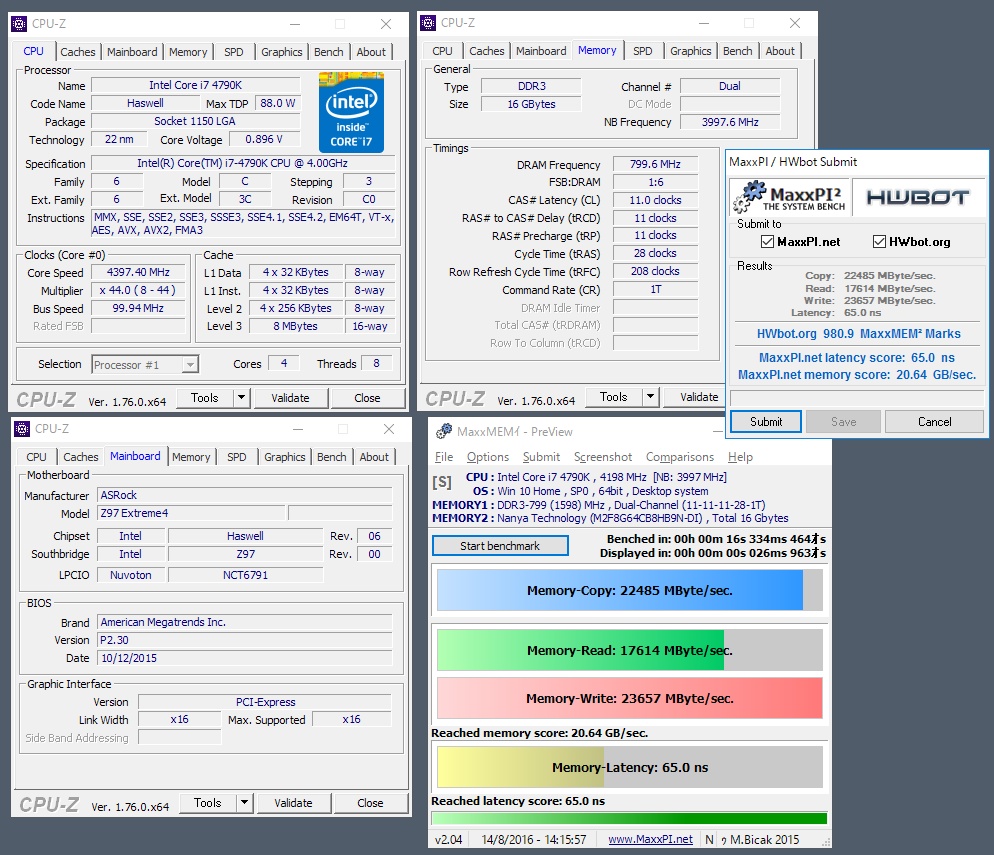Toggle the HWbot.org submit checkbox

point(879,241)
